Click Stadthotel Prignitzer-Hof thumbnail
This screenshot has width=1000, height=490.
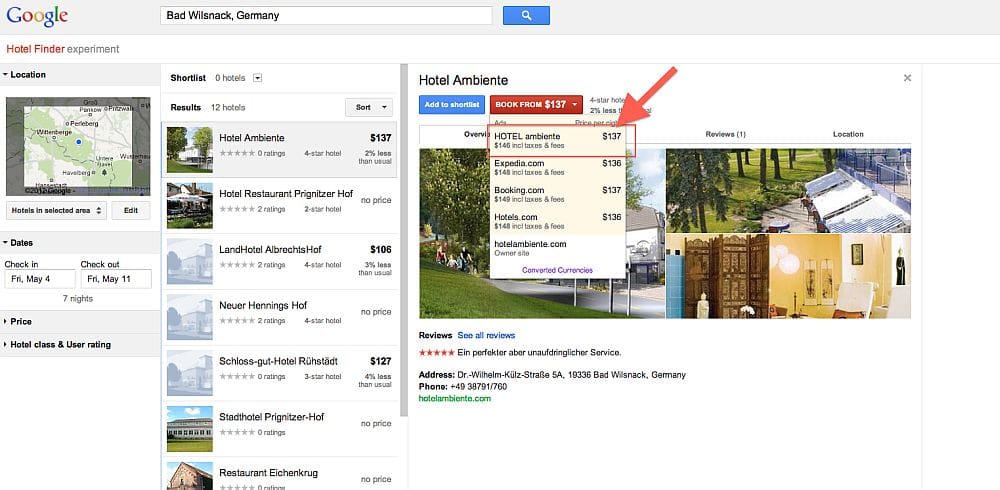[189, 429]
